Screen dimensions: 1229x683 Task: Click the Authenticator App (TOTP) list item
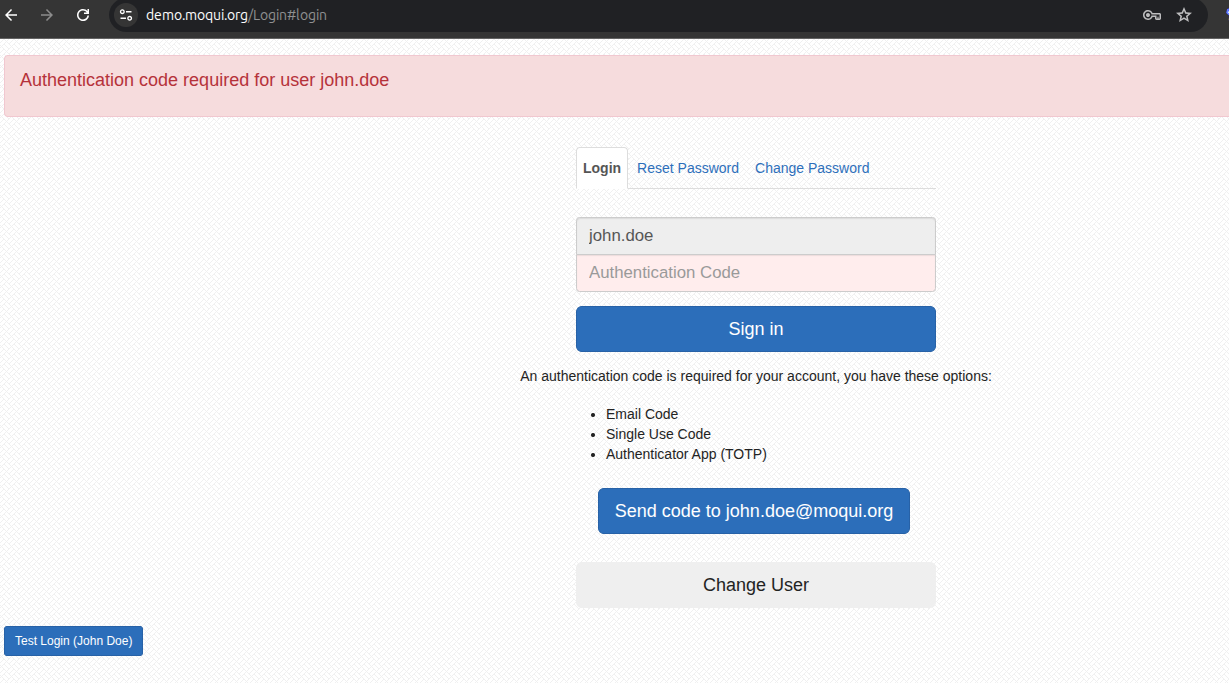686,454
